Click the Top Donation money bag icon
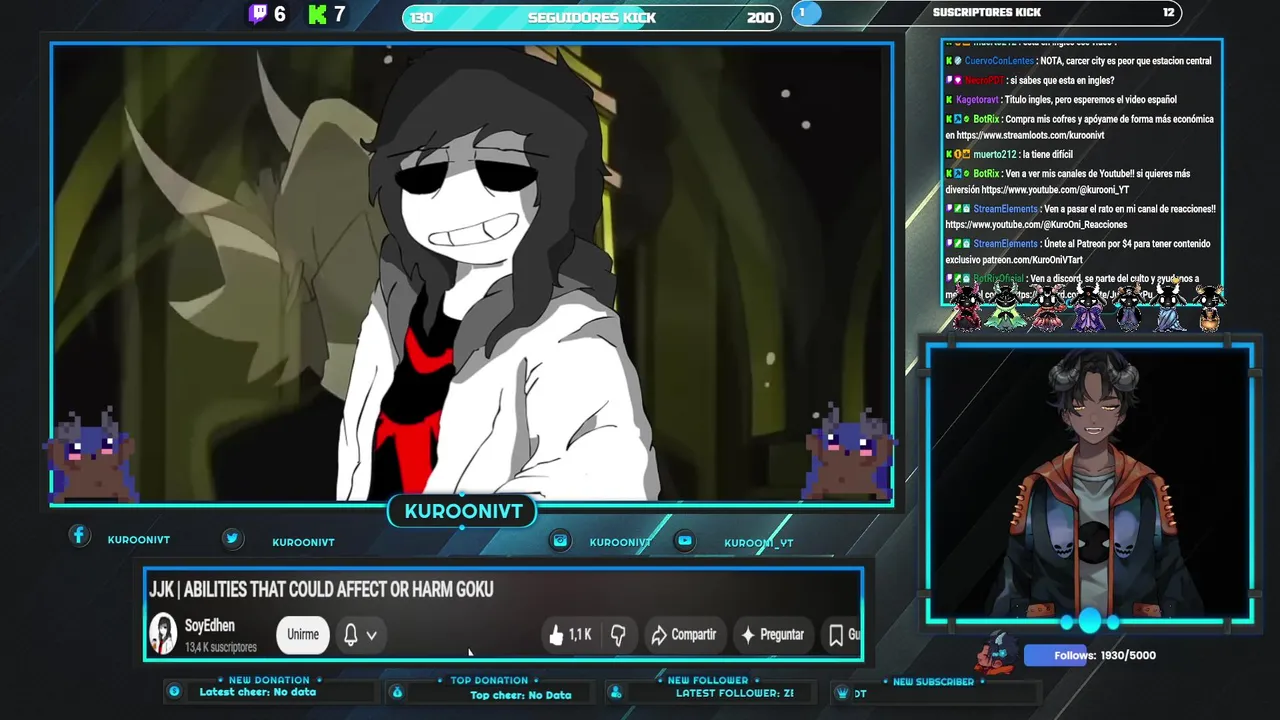 tap(397, 692)
